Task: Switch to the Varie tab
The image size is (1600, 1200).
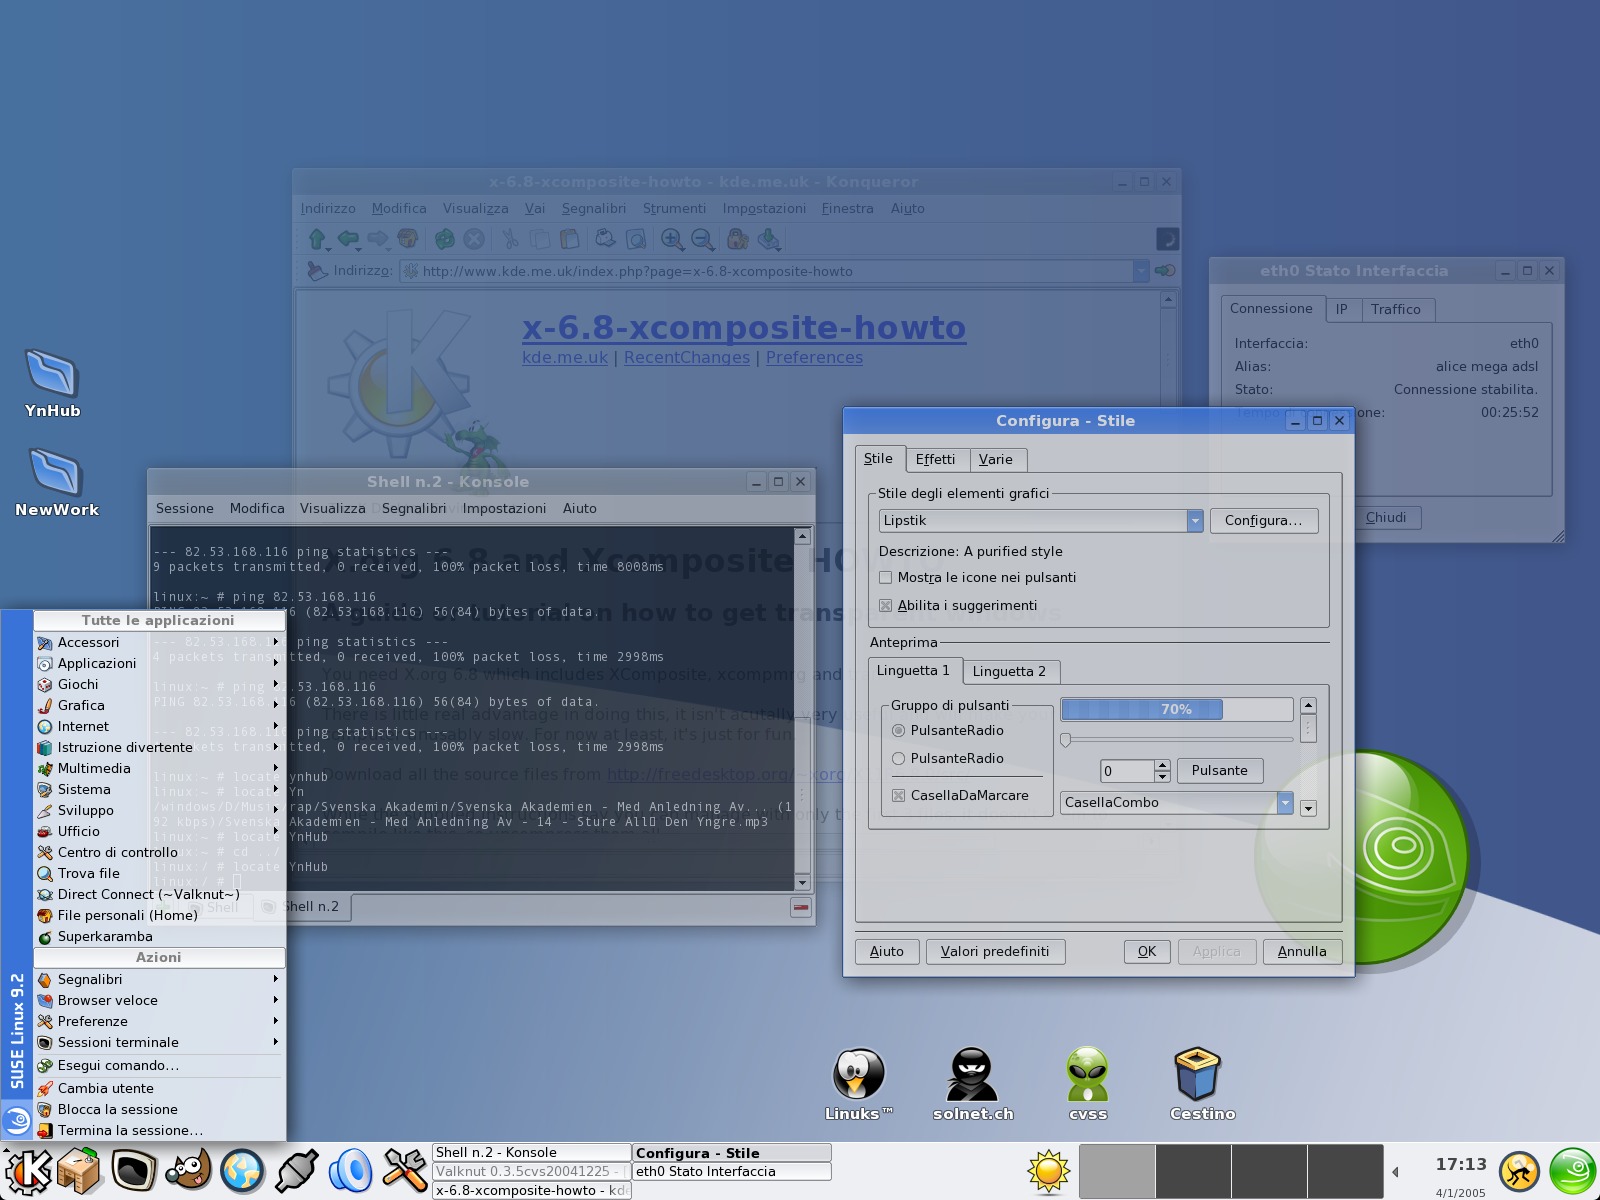Action: [996, 459]
